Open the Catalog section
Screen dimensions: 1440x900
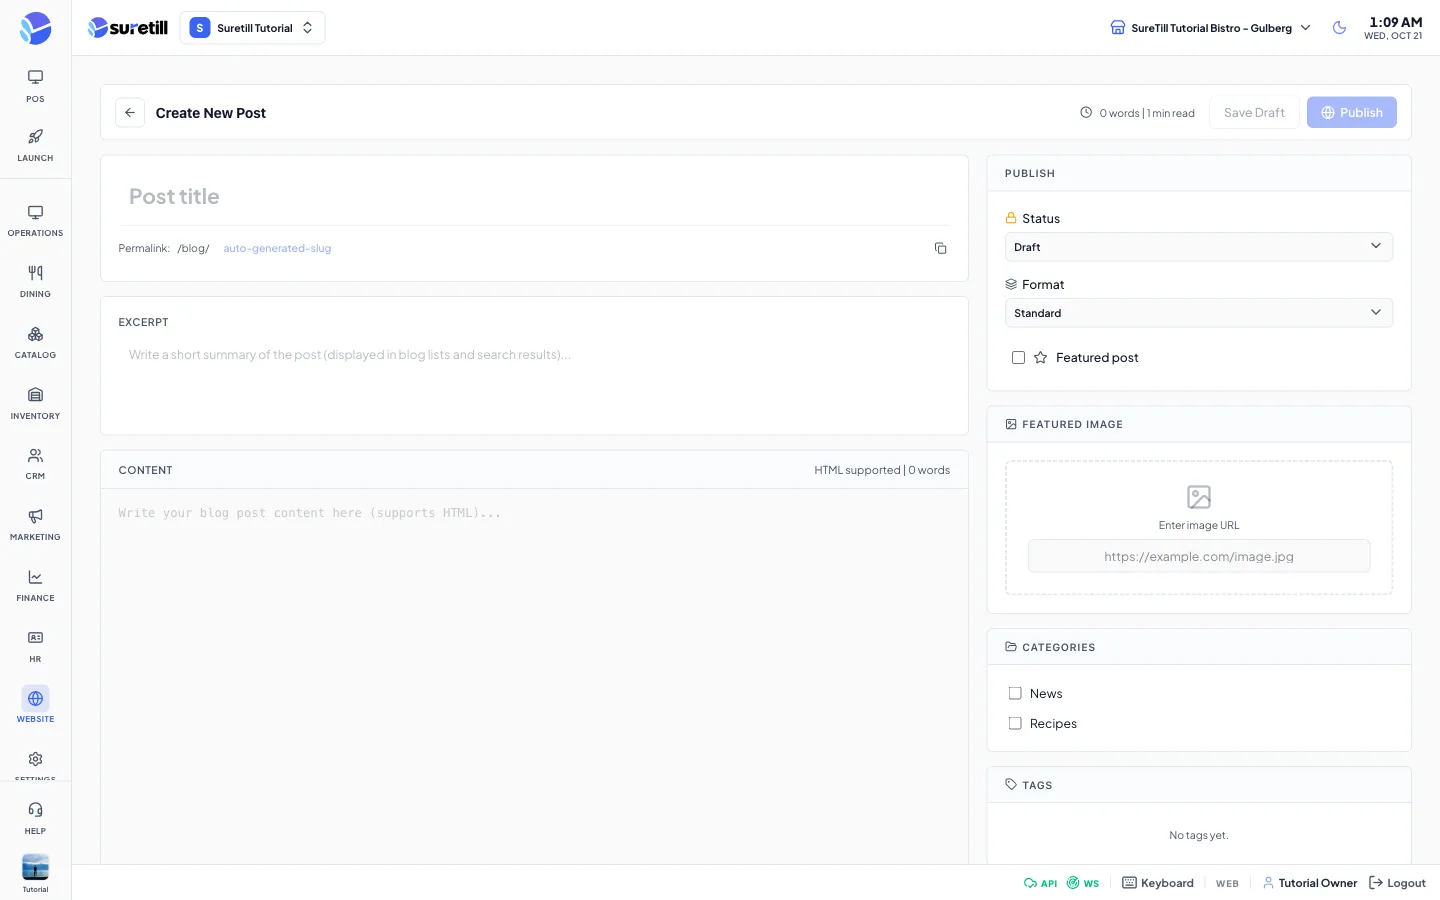click(x=35, y=343)
